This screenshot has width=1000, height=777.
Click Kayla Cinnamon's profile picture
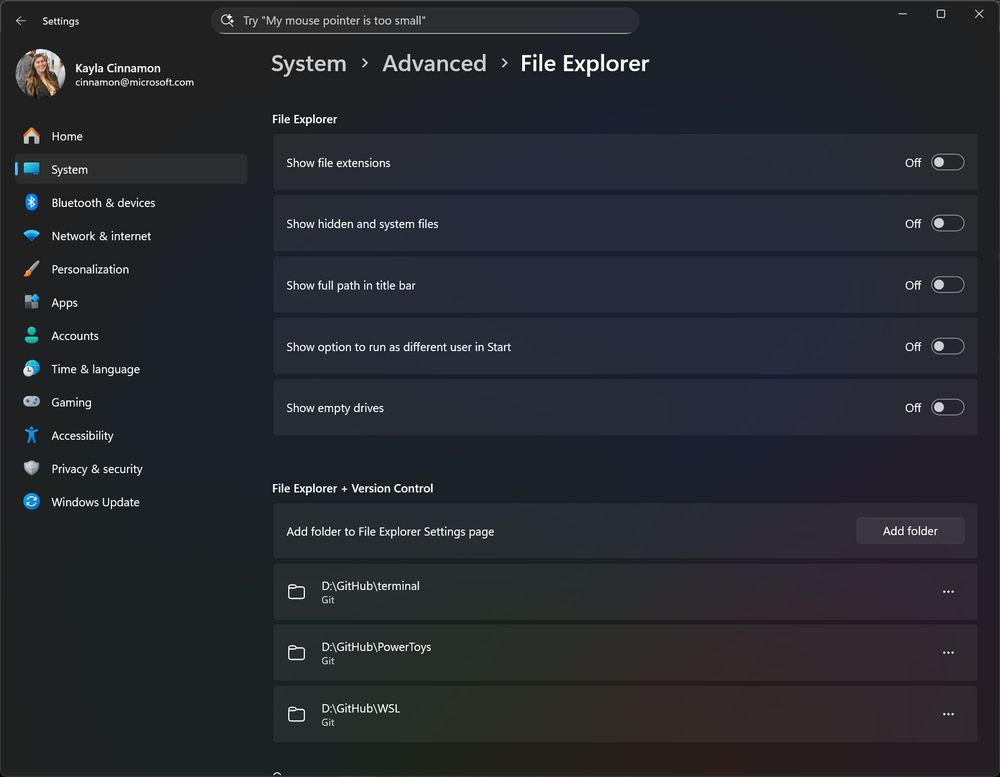pyautogui.click(x=40, y=74)
